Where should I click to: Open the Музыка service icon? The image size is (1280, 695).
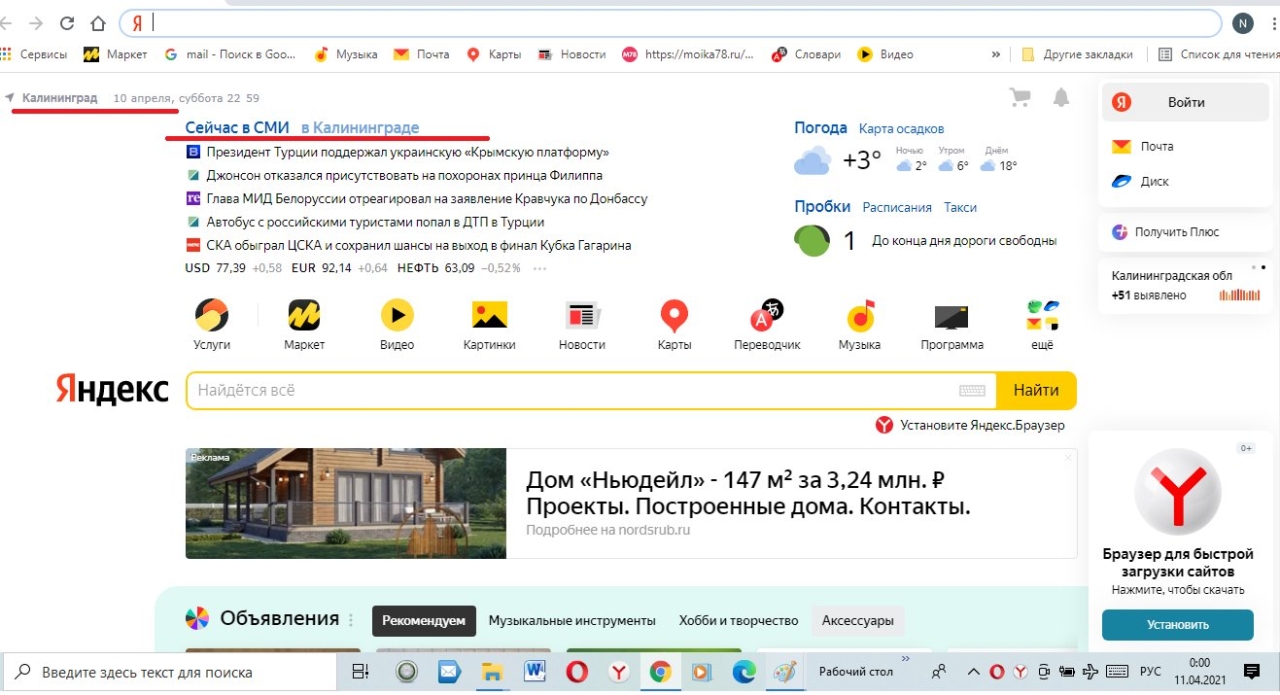[x=860, y=316]
